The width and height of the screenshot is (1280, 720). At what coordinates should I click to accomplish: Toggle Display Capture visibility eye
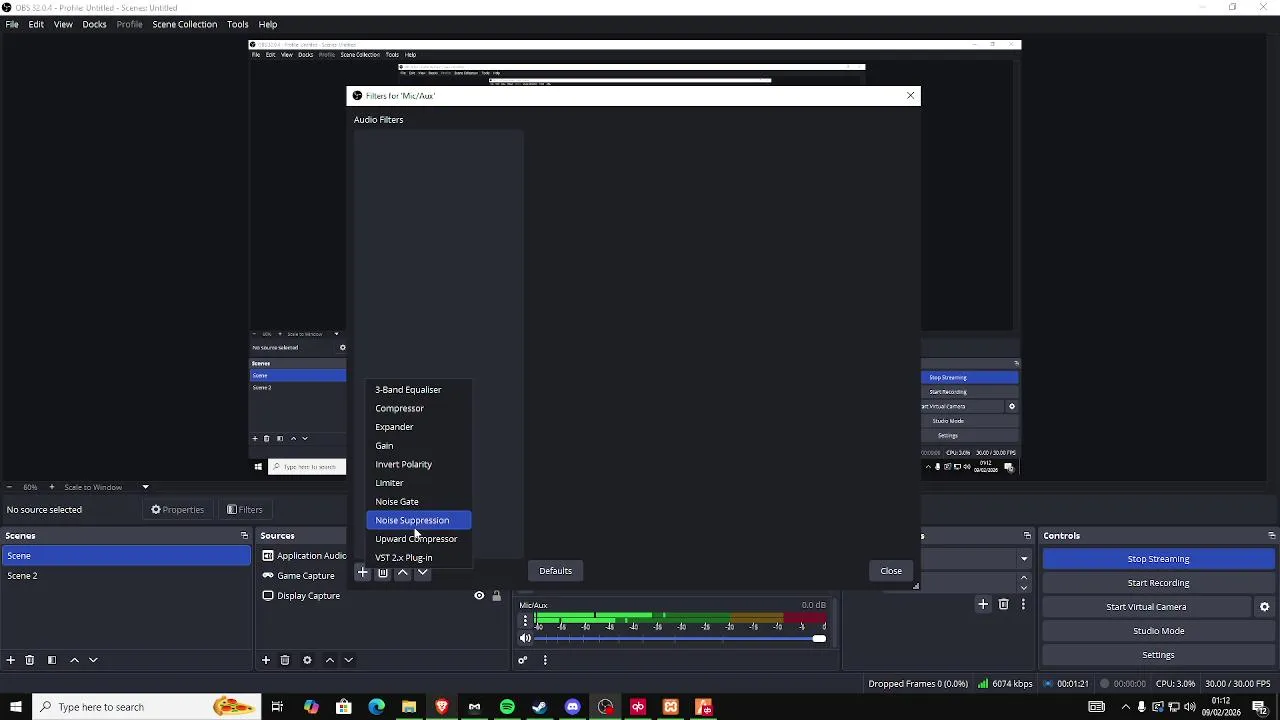(479, 596)
